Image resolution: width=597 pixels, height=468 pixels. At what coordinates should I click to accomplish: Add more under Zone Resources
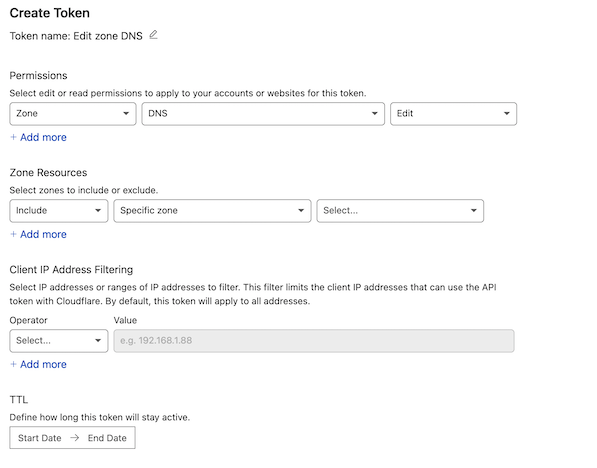(38, 234)
